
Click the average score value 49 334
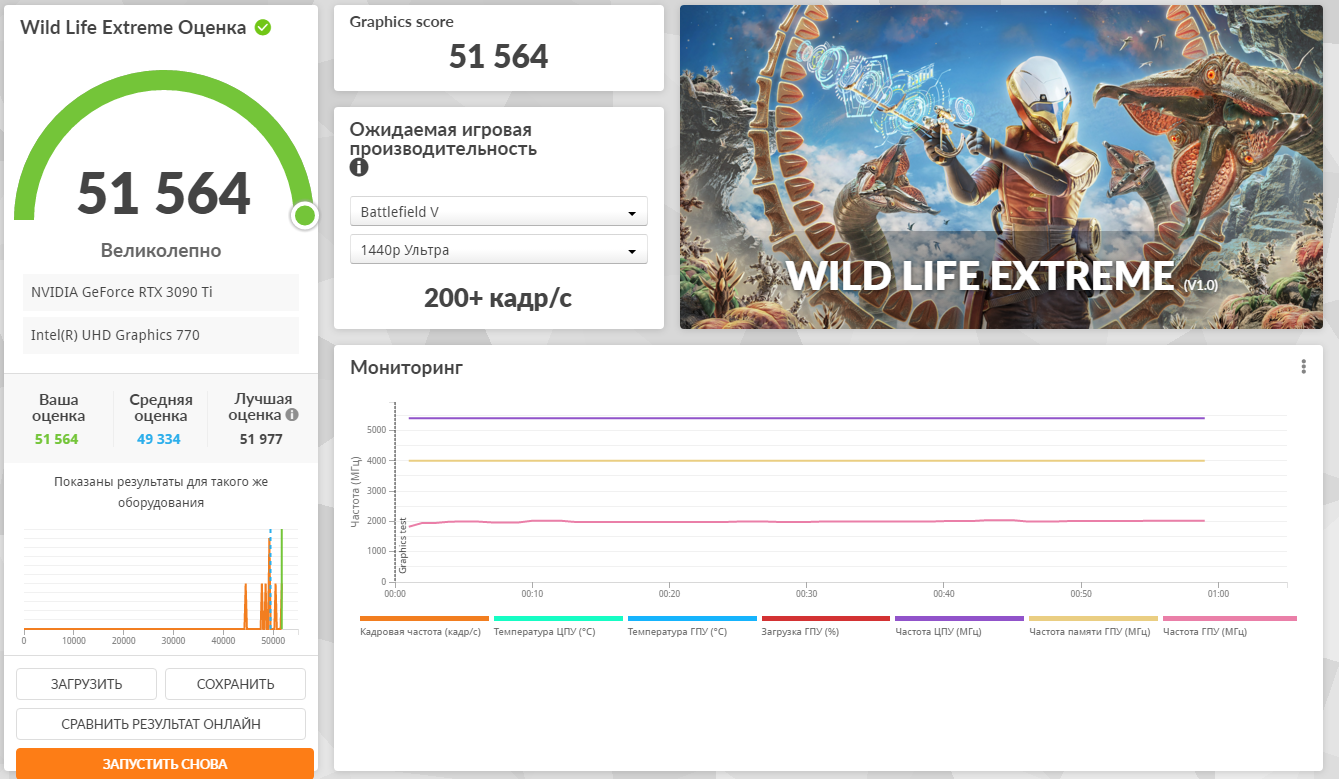tap(159, 439)
